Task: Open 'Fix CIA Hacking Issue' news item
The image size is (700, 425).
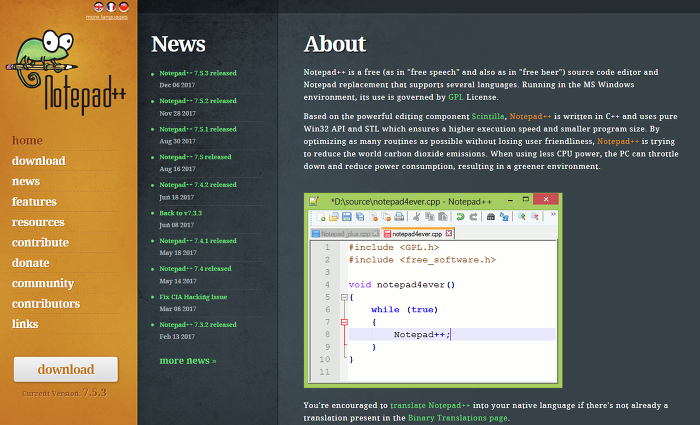Action: pyautogui.click(x=193, y=297)
